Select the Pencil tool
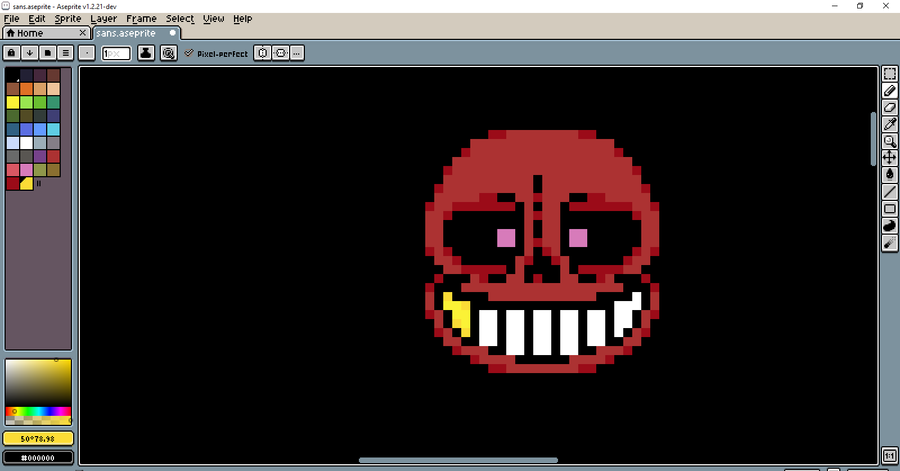The image size is (900, 471). click(x=889, y=91)
